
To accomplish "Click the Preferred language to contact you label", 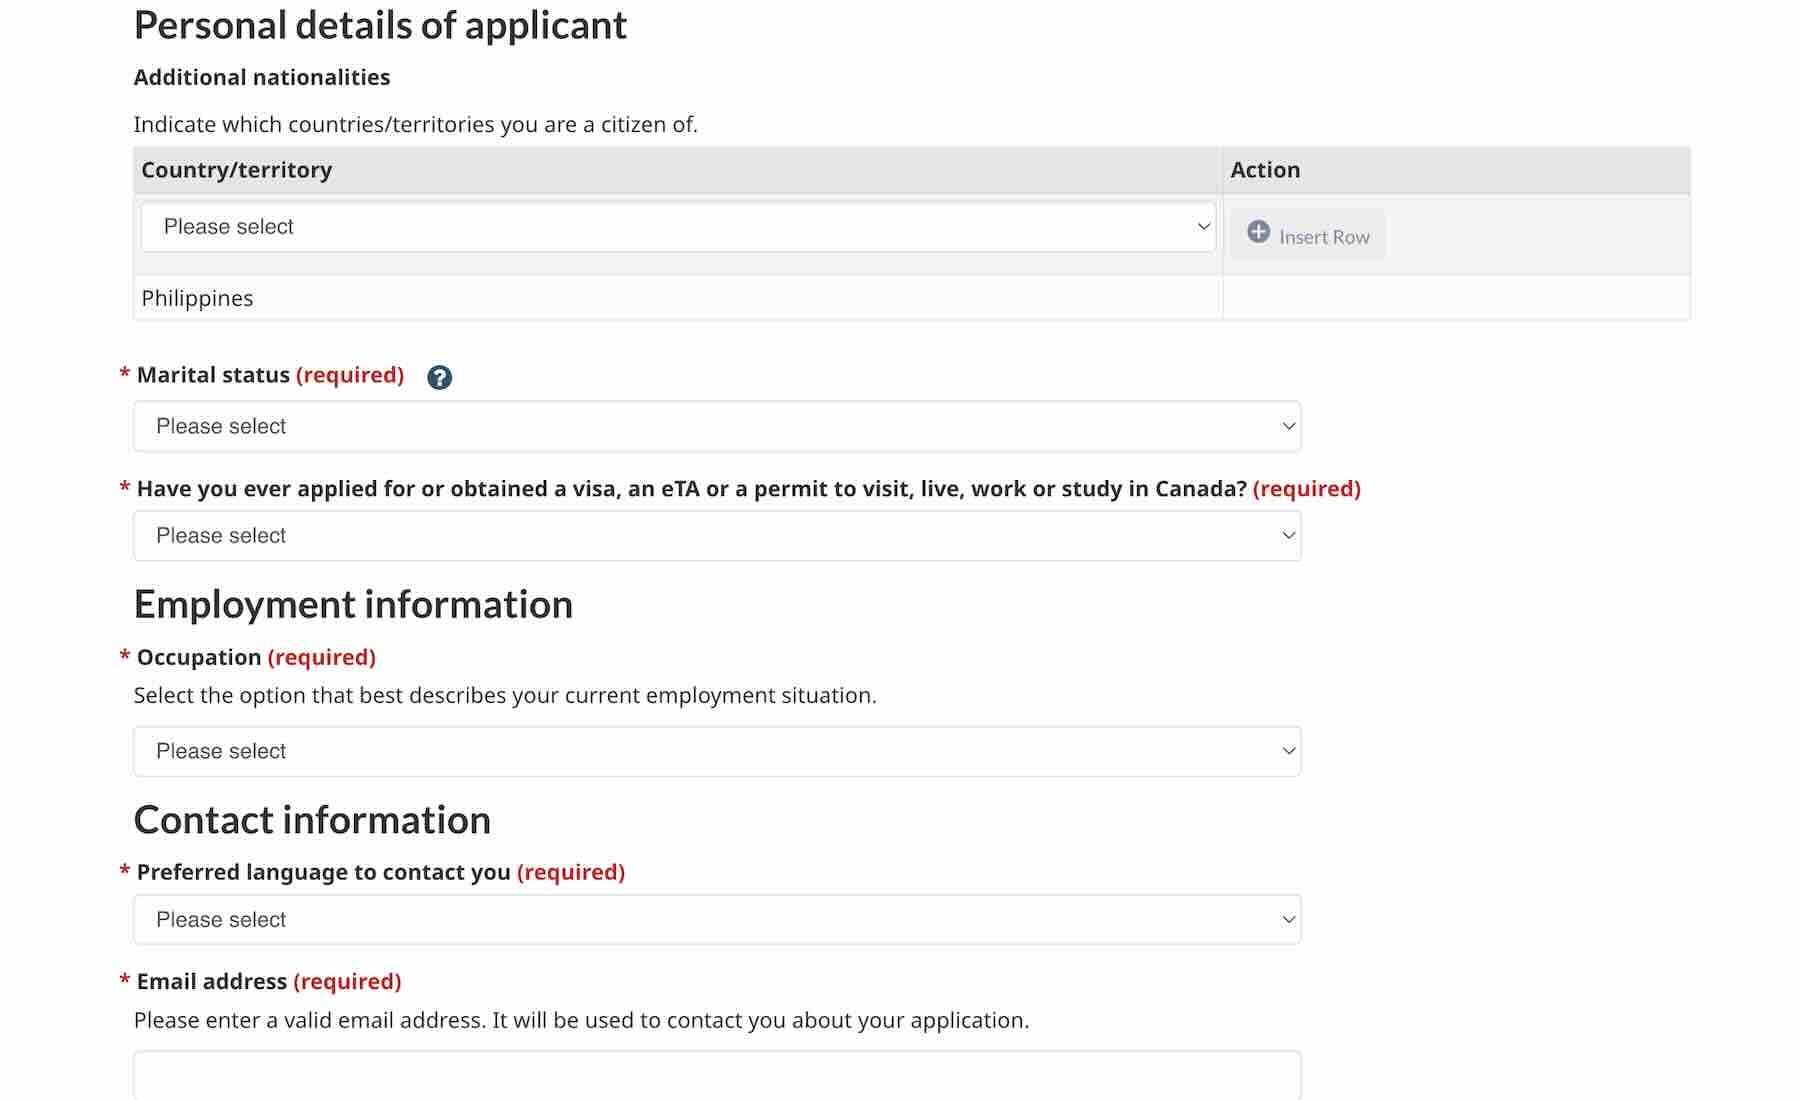I will [x=323, y=873].
